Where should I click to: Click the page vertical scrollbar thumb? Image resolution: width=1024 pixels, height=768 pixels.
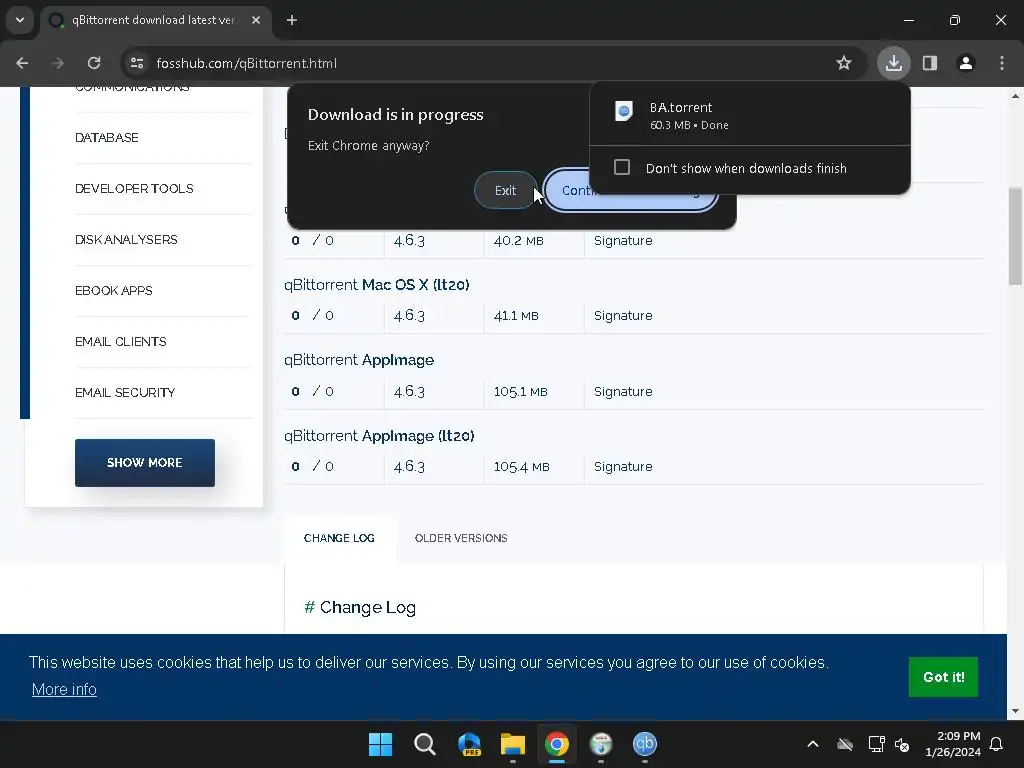pos(1015,236)
